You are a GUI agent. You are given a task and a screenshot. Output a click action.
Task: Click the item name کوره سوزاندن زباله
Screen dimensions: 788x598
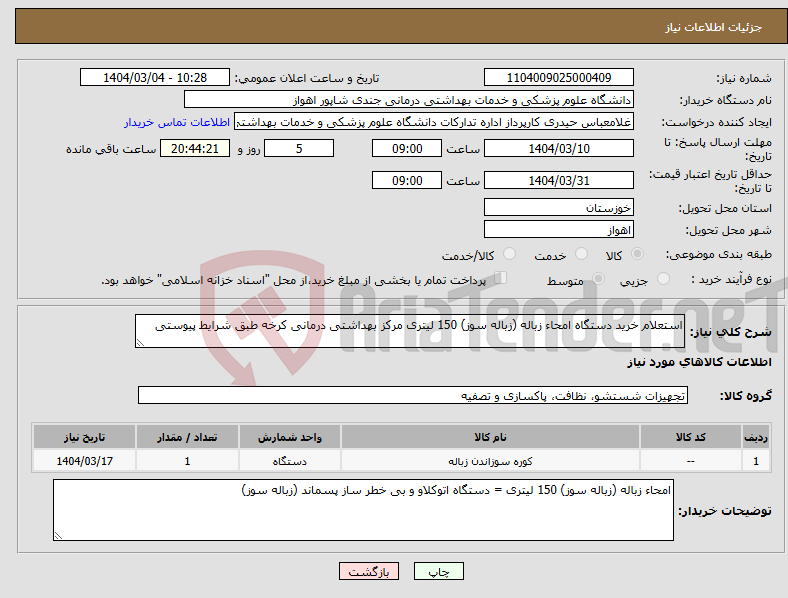490,461
